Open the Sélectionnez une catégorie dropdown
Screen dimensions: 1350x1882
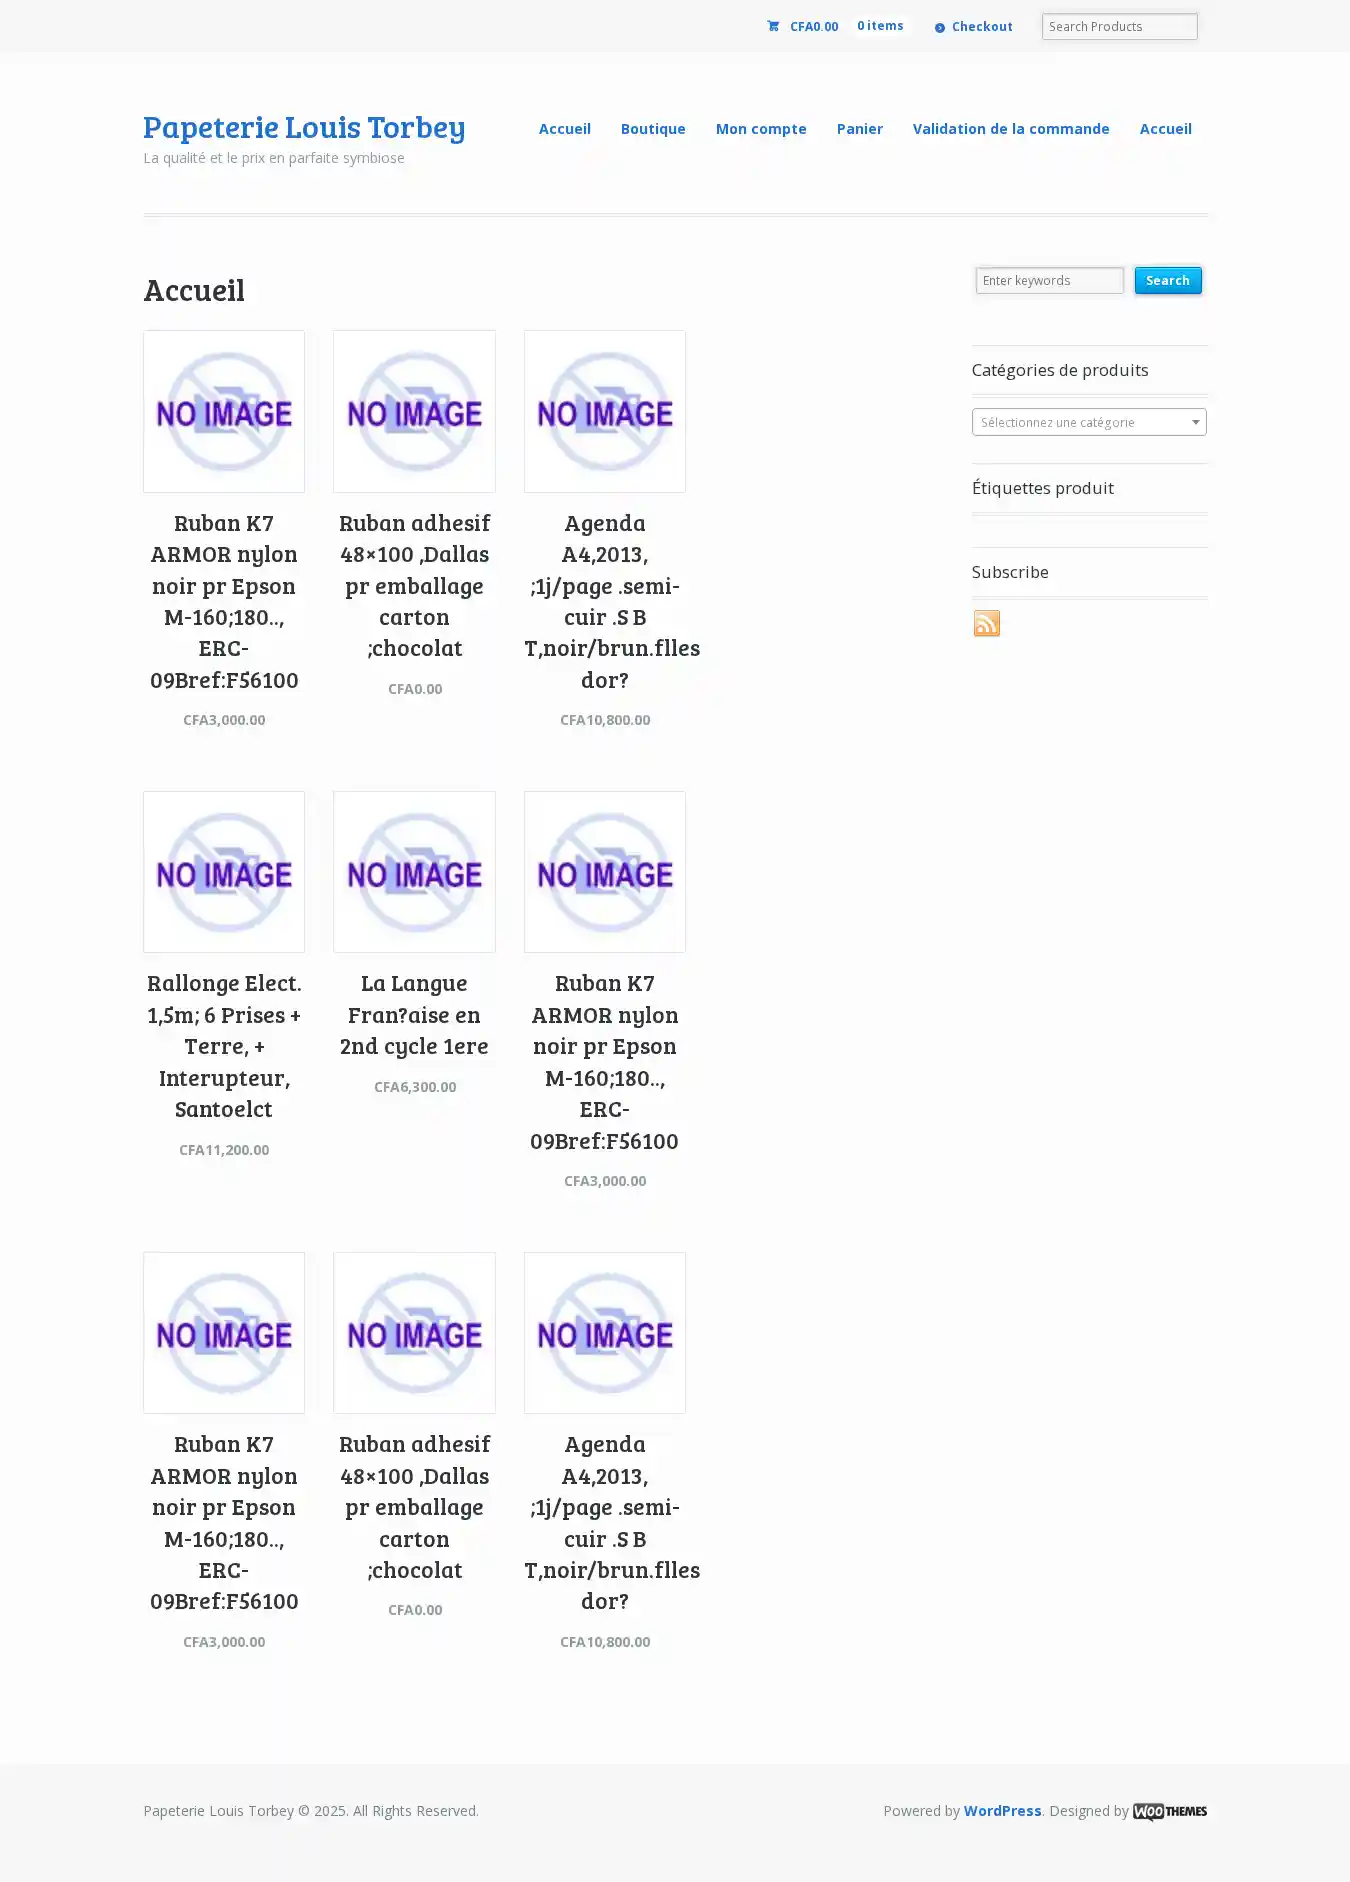point(1089,422)
